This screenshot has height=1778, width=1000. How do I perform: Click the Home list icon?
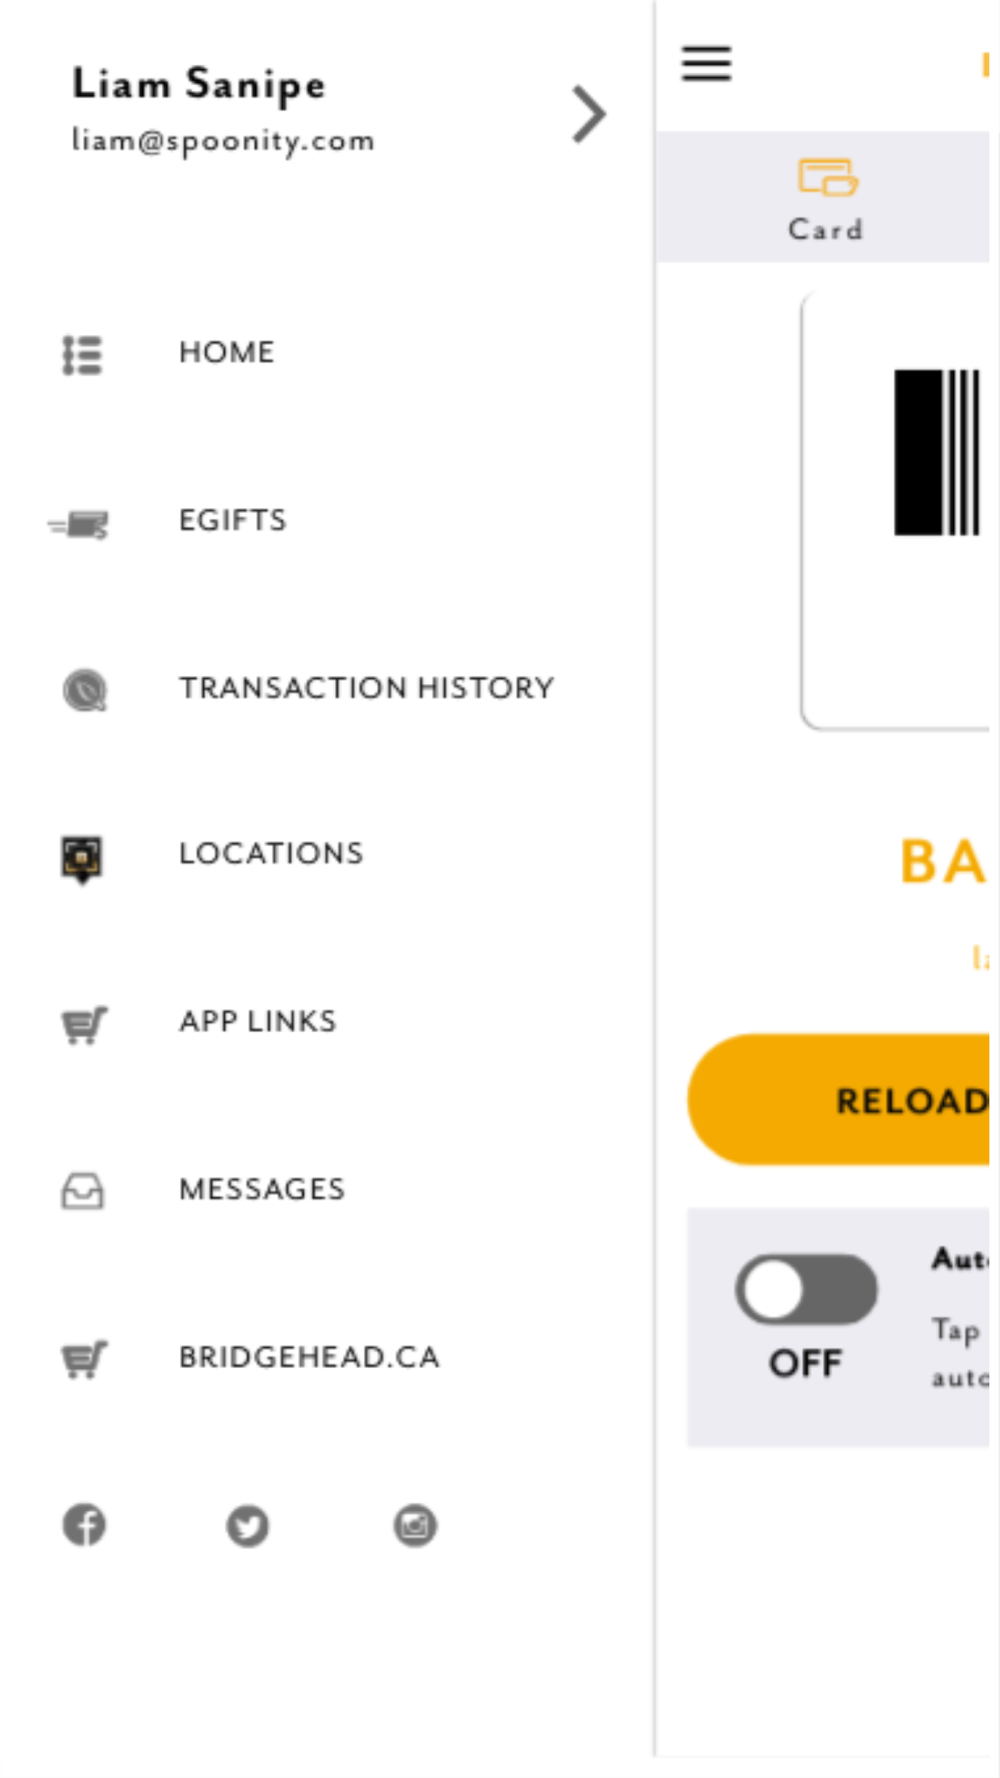pyautogui.click(x=82, y=355)
